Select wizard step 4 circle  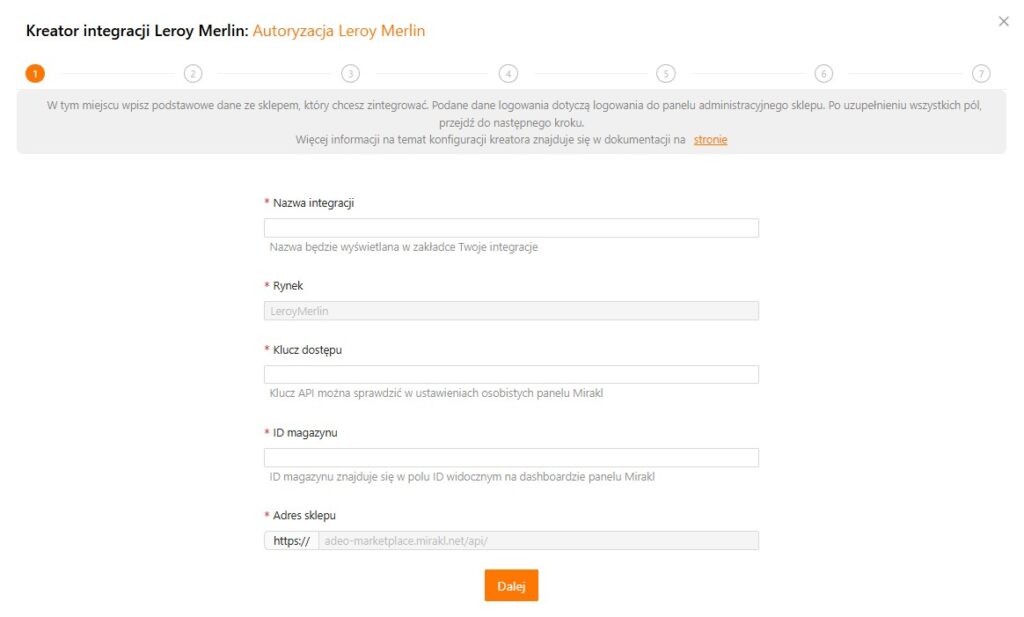point(508,73)
